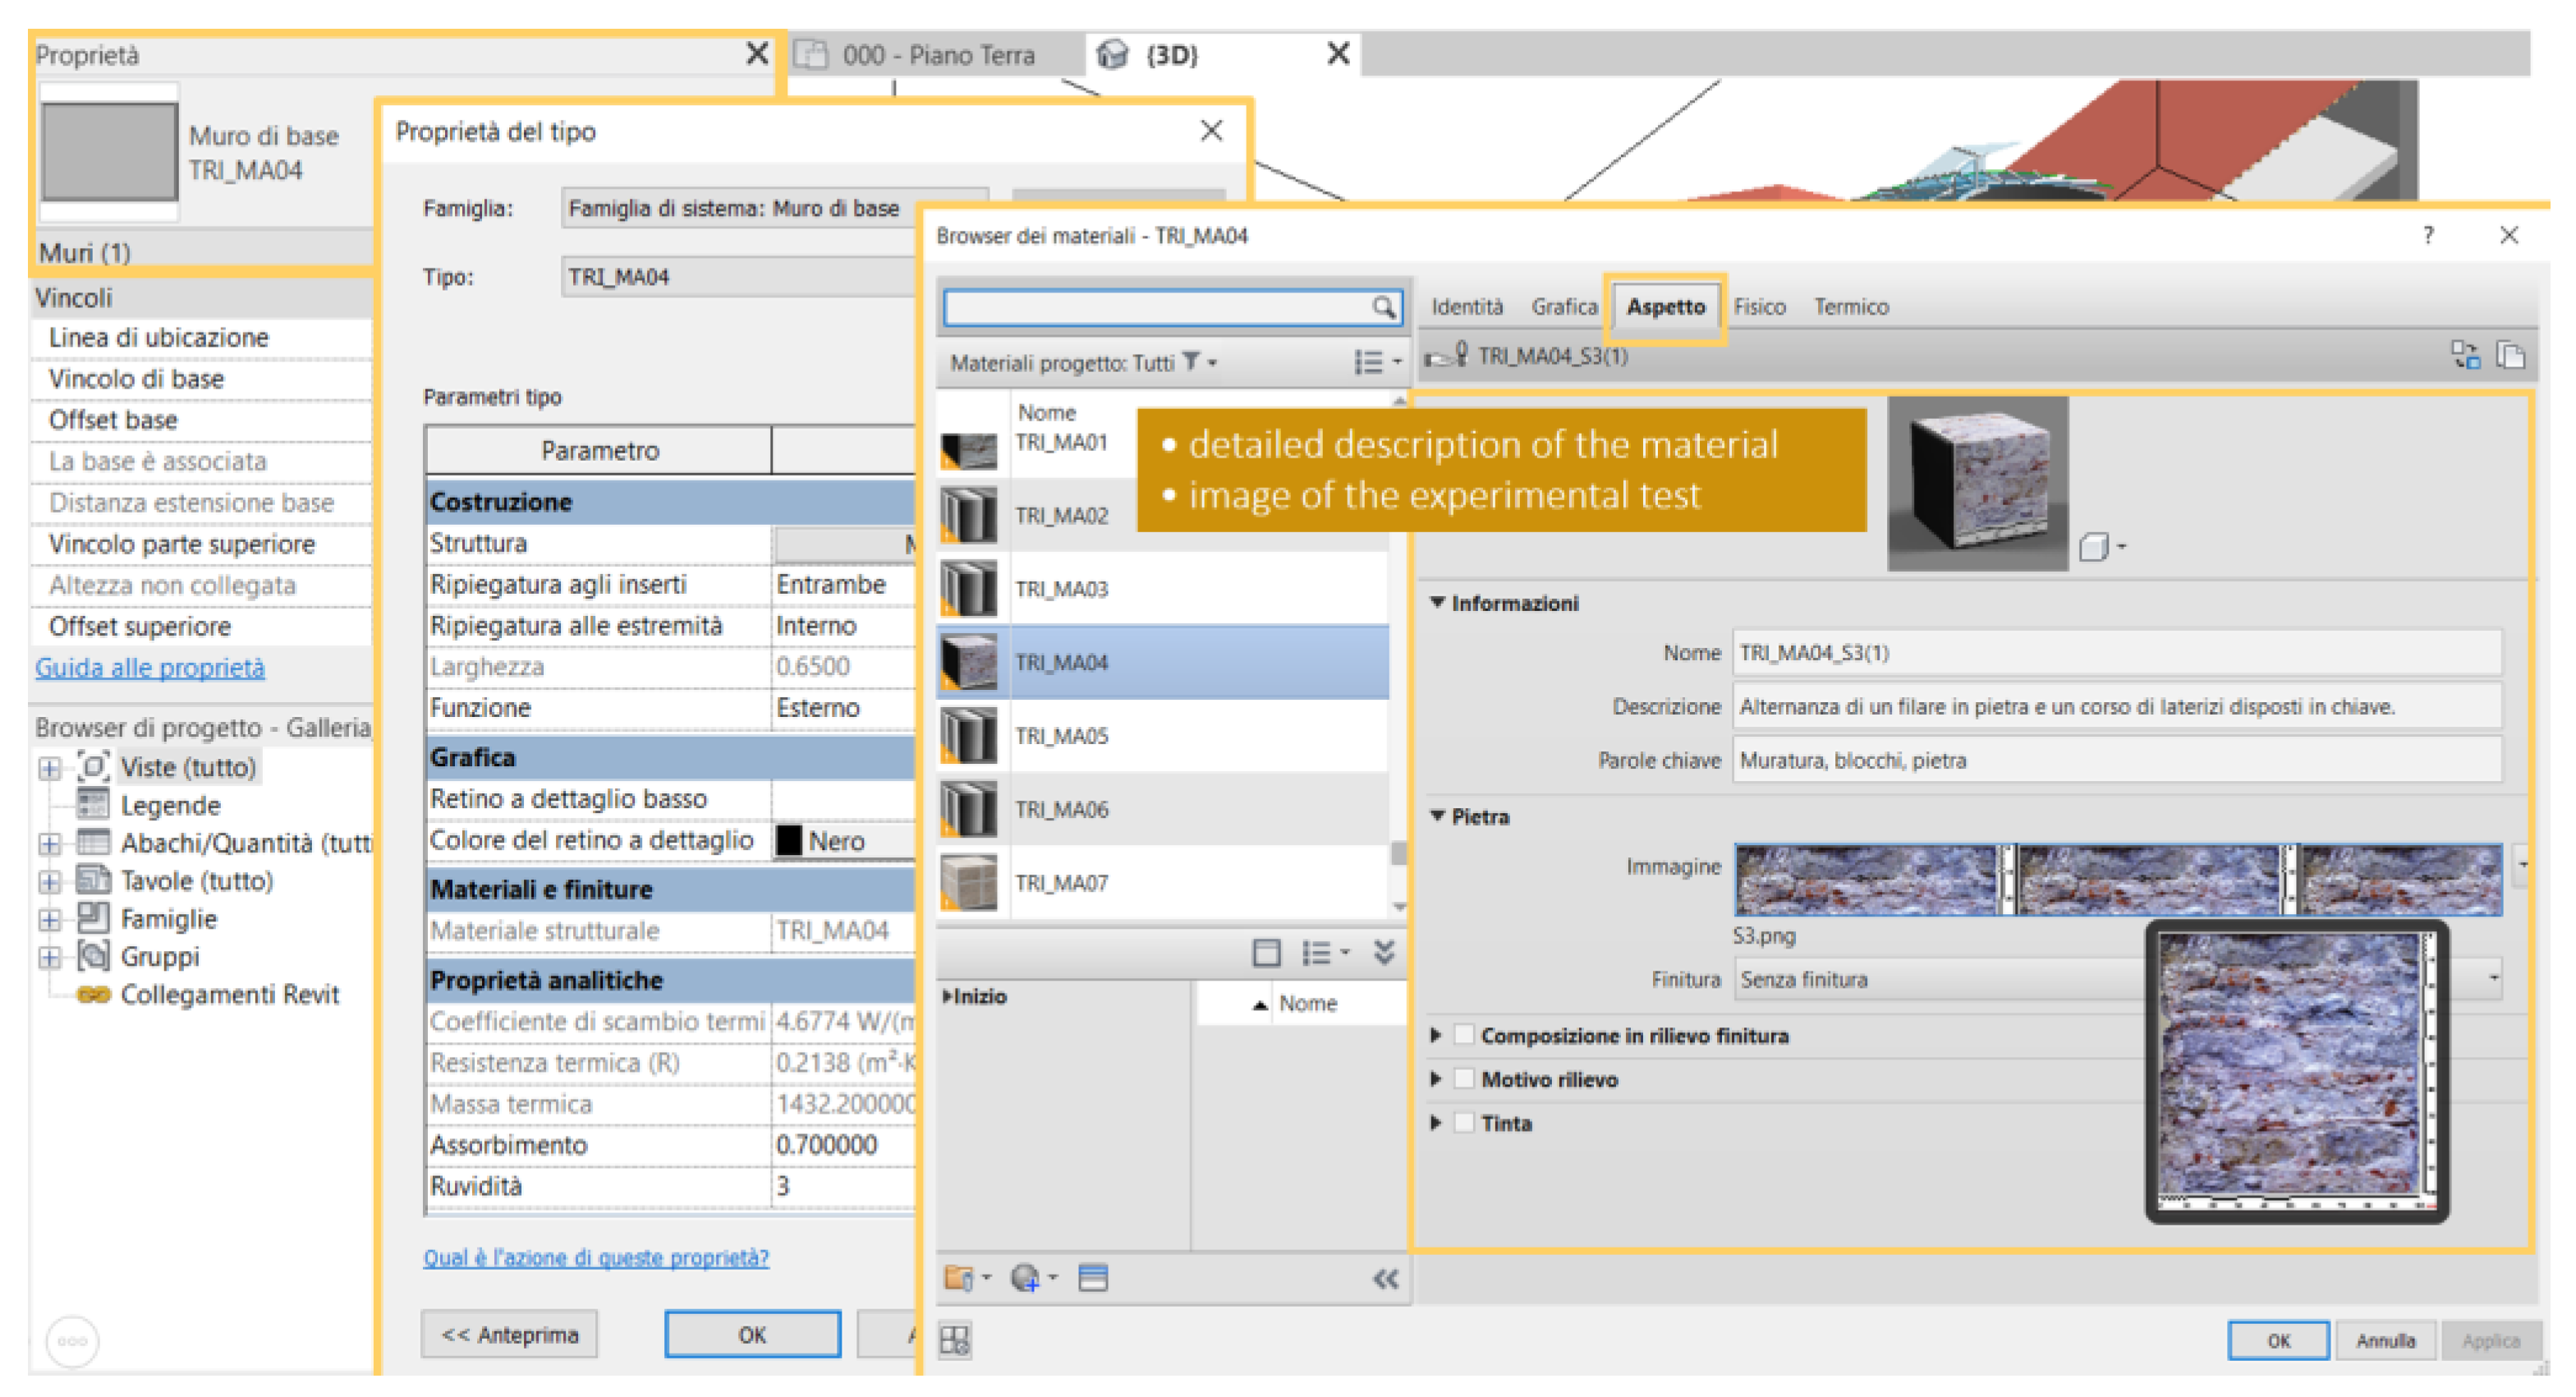
Task: Switch to the Grafica tab
Action: tap(1563, 307)
